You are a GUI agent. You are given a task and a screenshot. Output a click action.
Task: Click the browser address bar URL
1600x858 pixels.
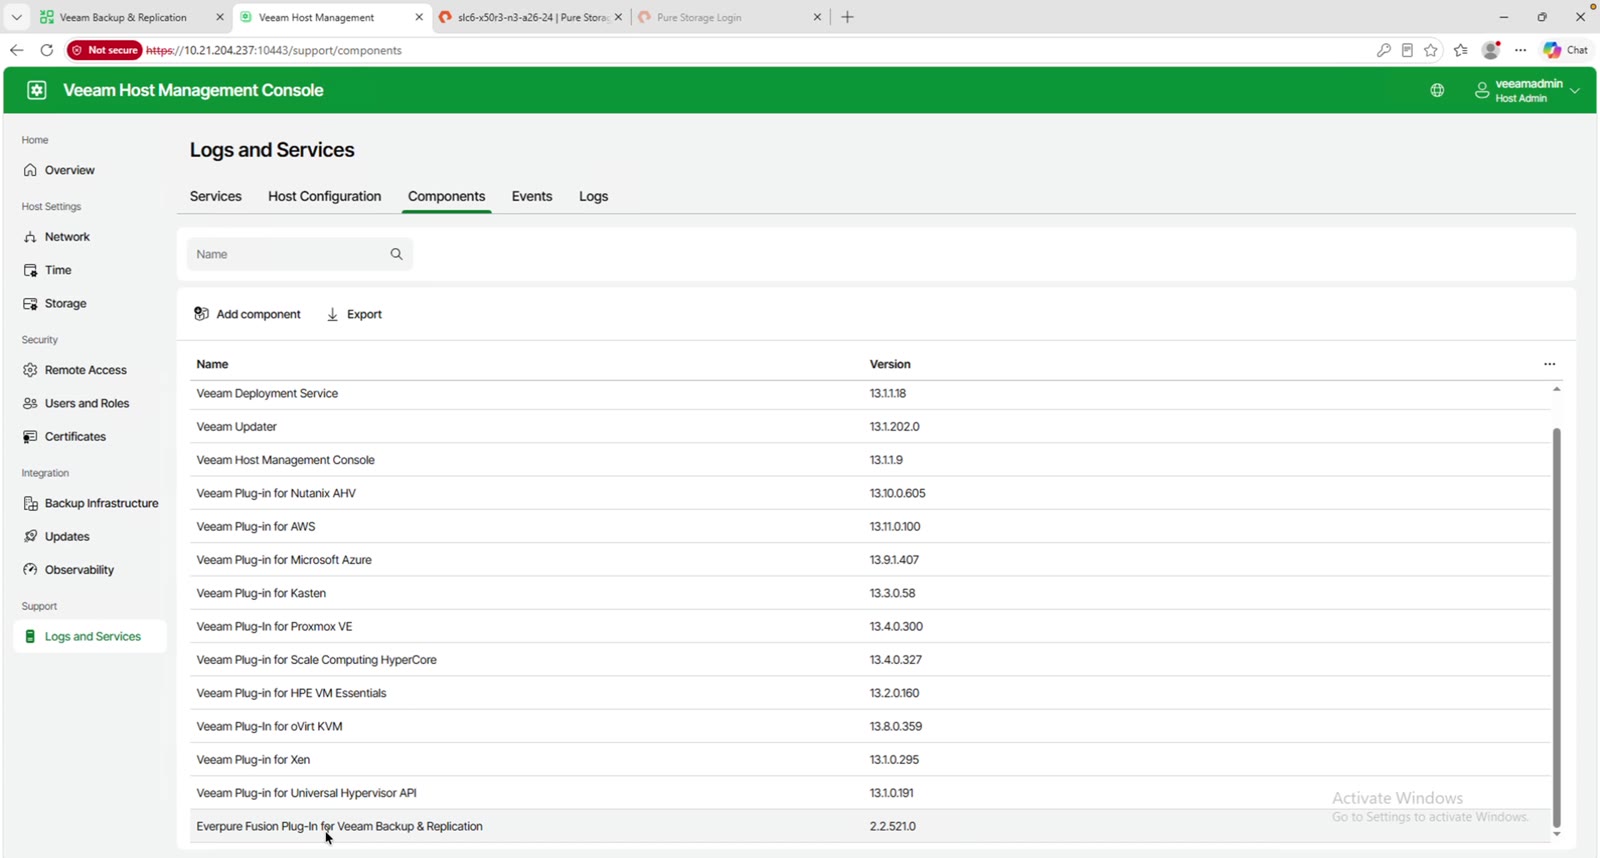[x=274, y=50]
